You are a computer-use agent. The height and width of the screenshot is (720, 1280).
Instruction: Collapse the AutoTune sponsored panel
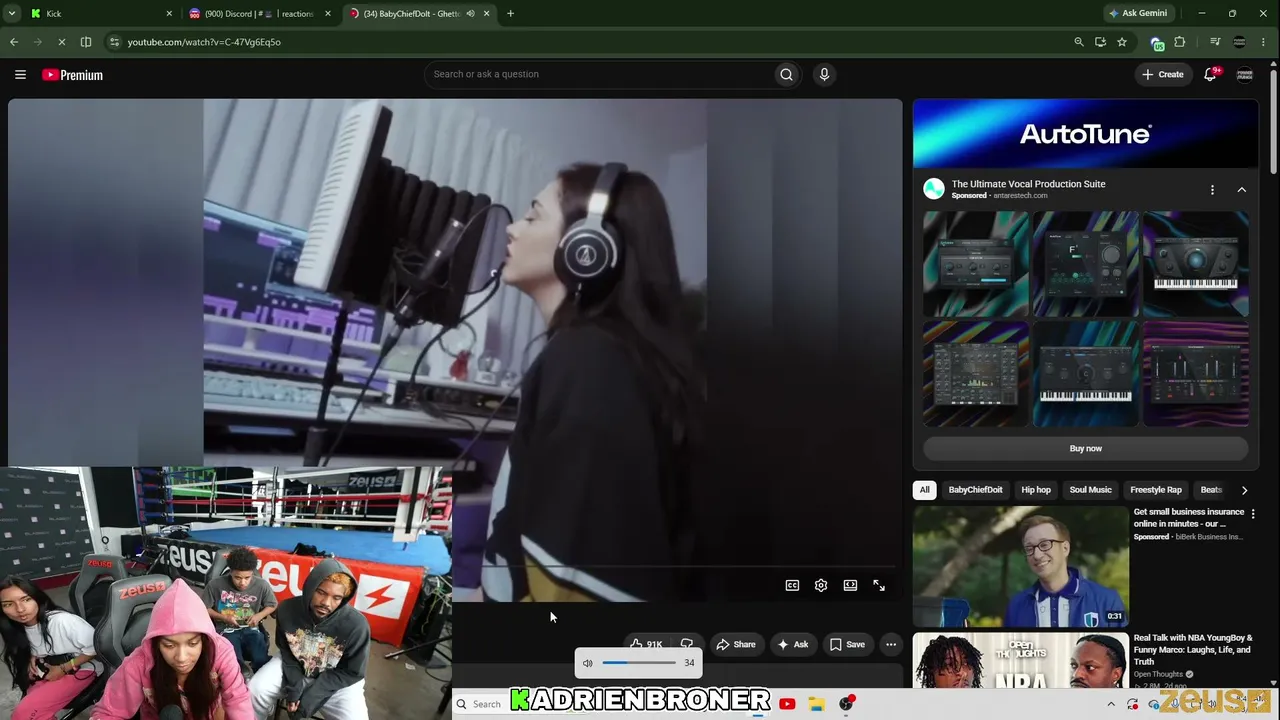[x=1242, y=190]
